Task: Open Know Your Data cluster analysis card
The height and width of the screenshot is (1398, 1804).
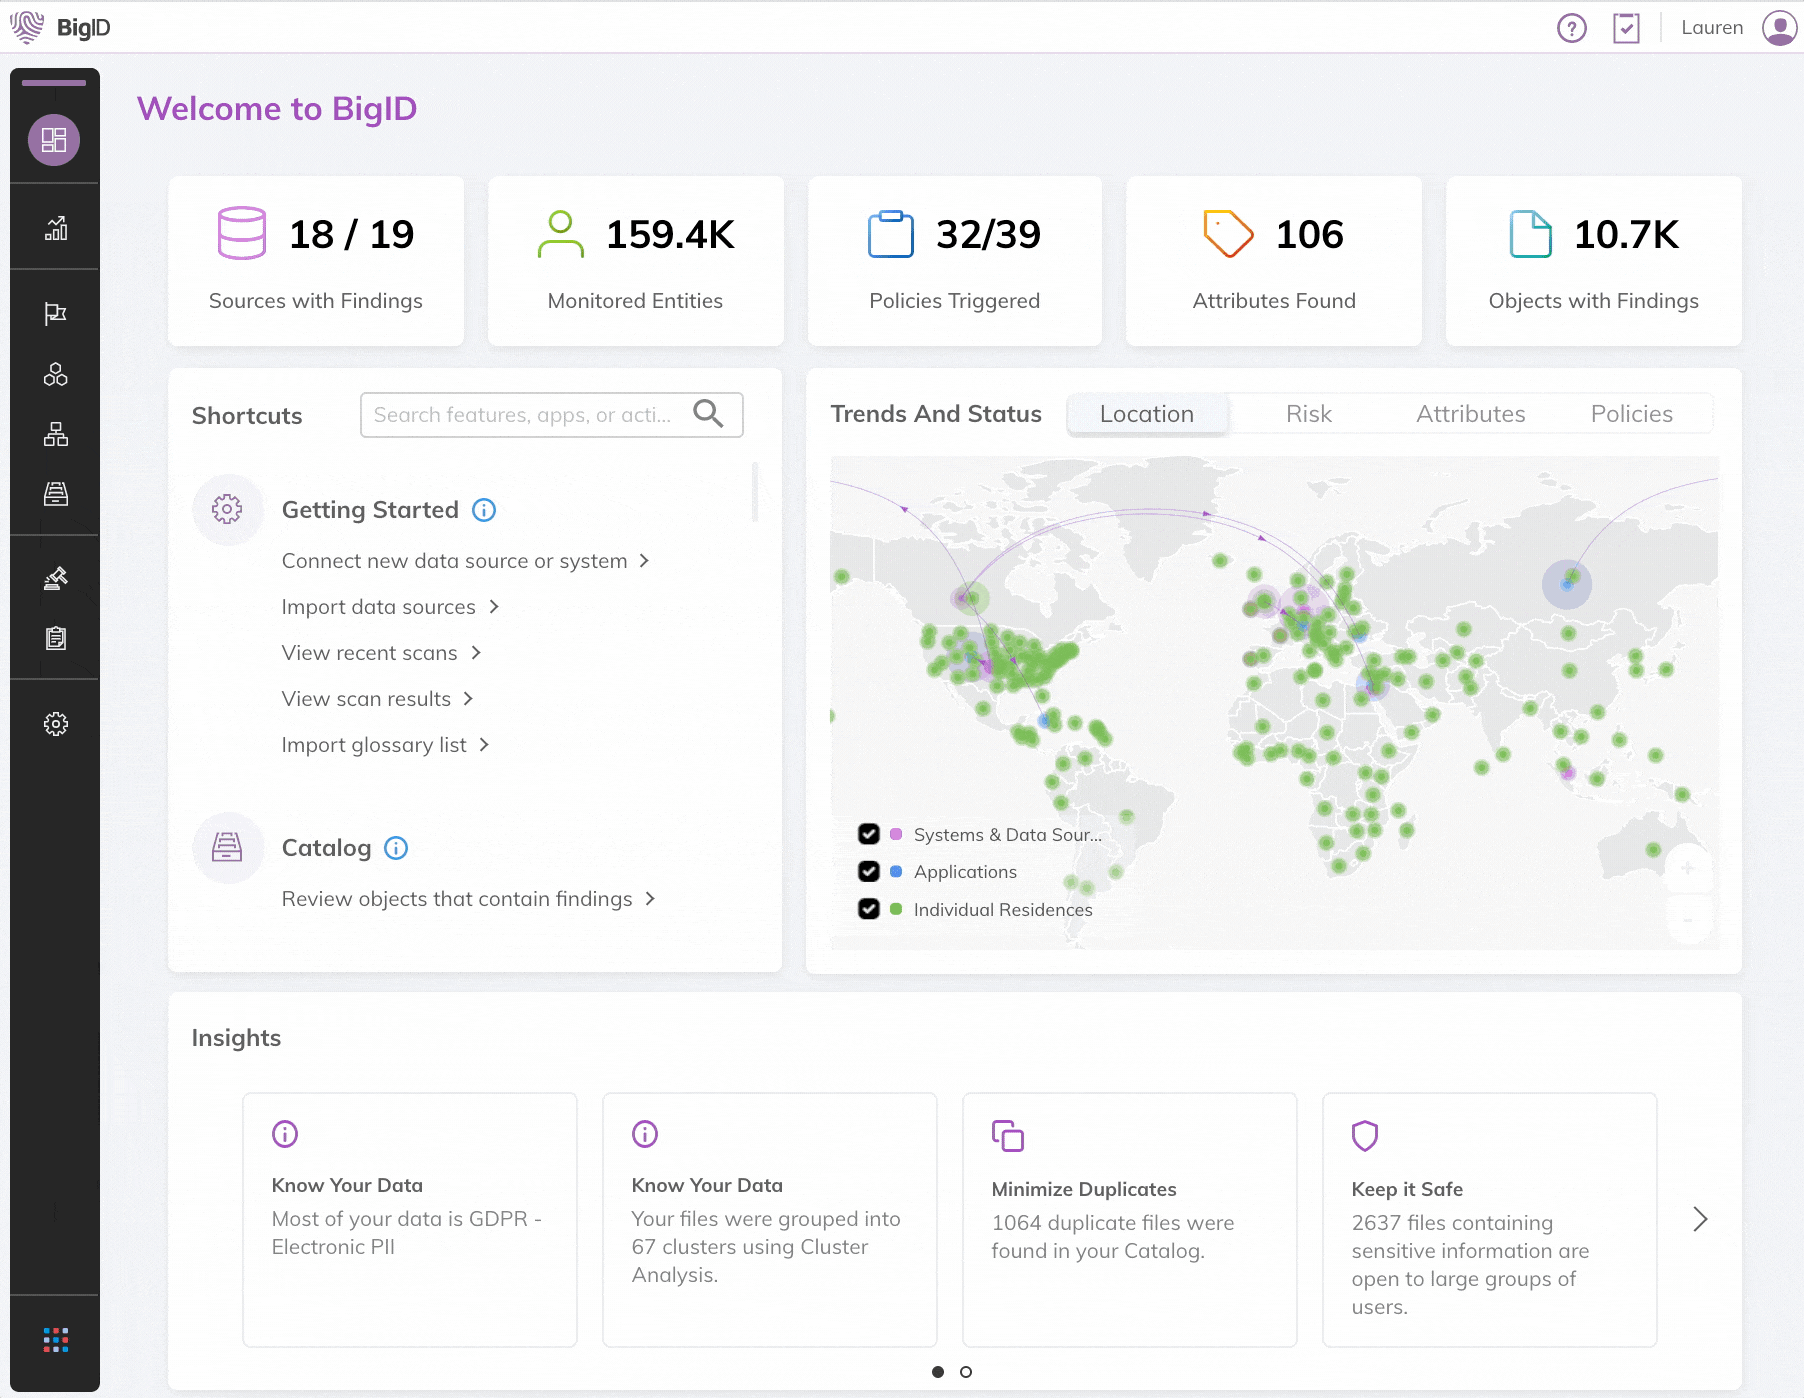Action: [770, 1220]
